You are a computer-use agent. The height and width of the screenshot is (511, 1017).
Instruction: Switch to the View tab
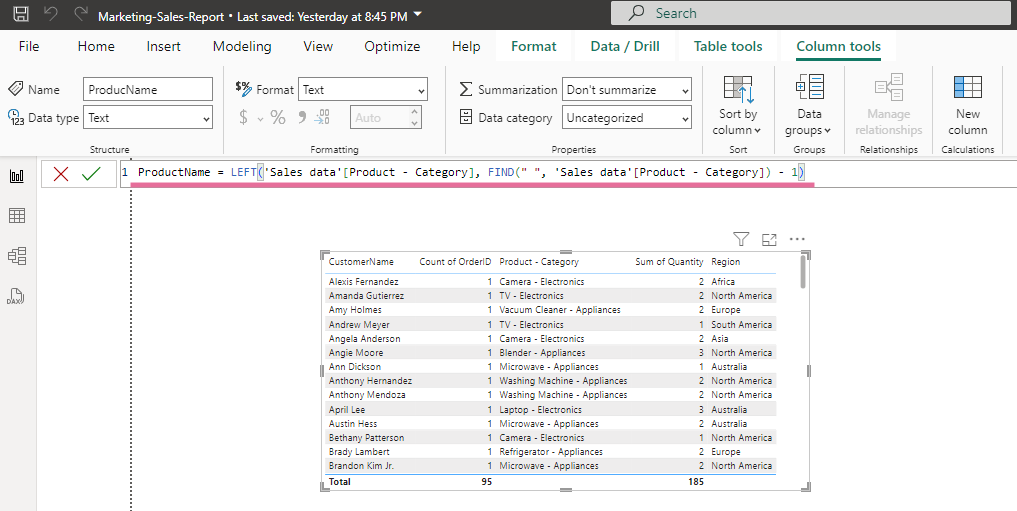click(x=318, y=46)
